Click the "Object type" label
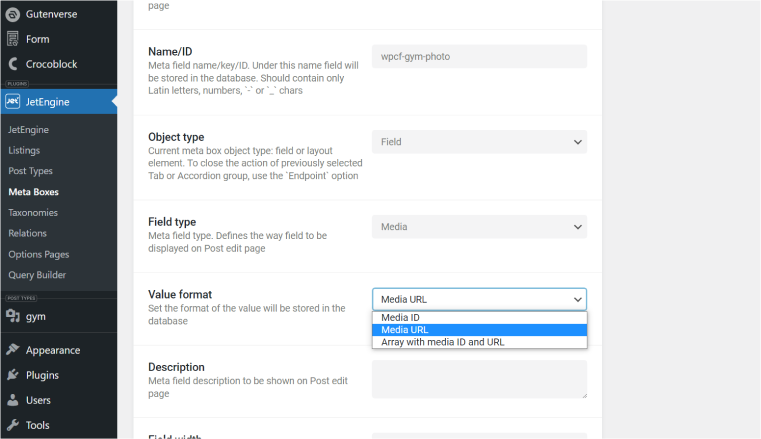Viewport: 761px width, 439px height. (x=176, y=137)
